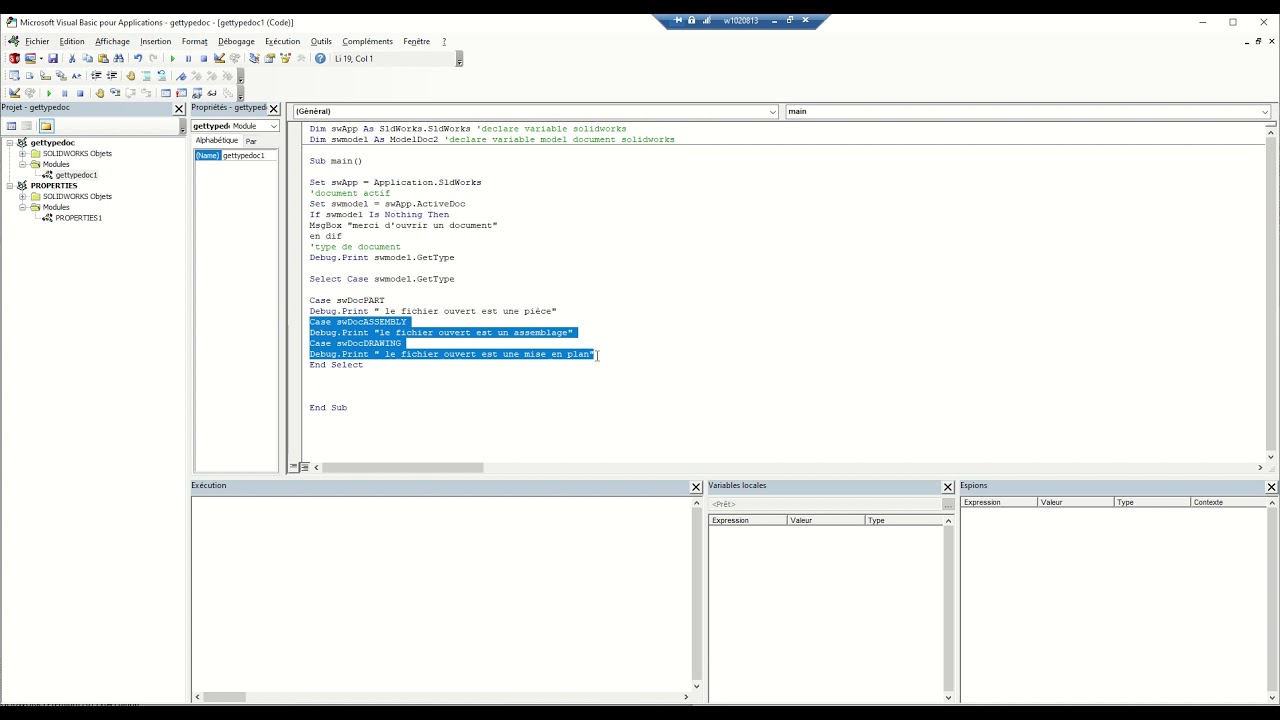Click View Code in the Projet panel
The width and height of the screenshot is (1280, 720).
(x=11, y=126)
